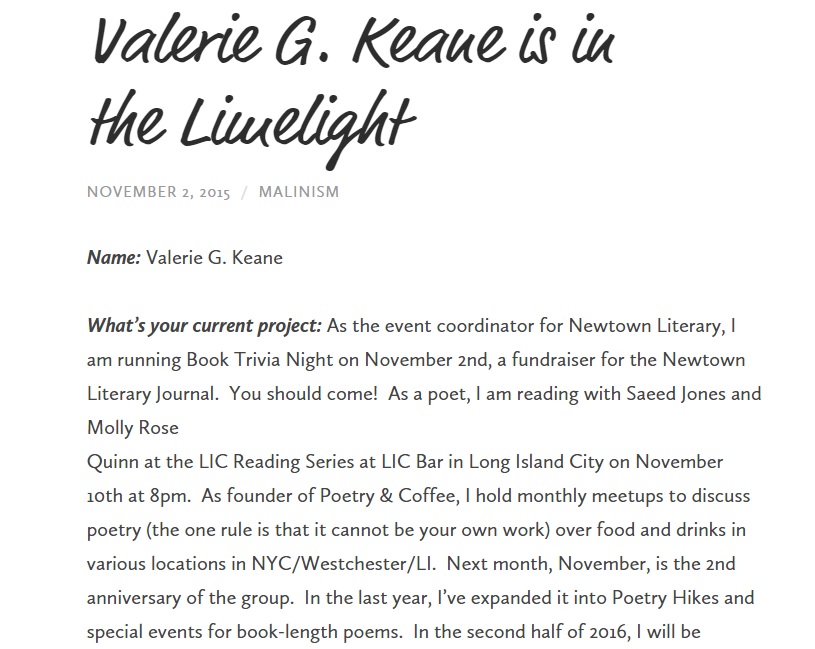This screenshot has width=815, height=649.
Task: Open the MALINISM author link
Action: (x=298, y=192)
